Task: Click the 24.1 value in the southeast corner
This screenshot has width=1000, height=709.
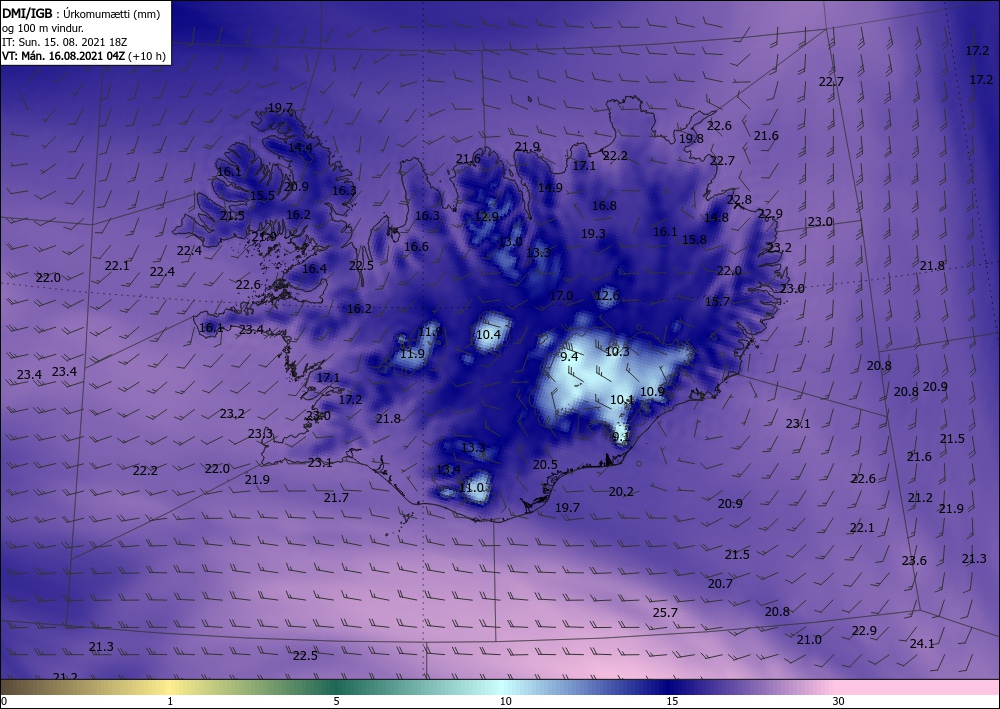Action: click(922, 644)
